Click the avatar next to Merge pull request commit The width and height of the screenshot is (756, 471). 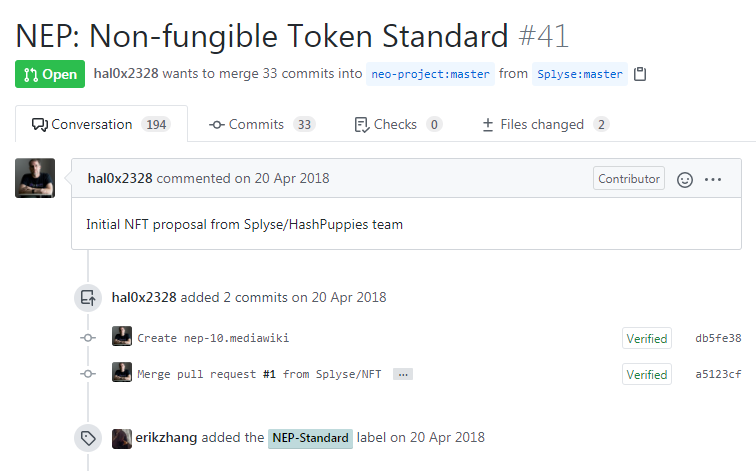pos(122,373)
